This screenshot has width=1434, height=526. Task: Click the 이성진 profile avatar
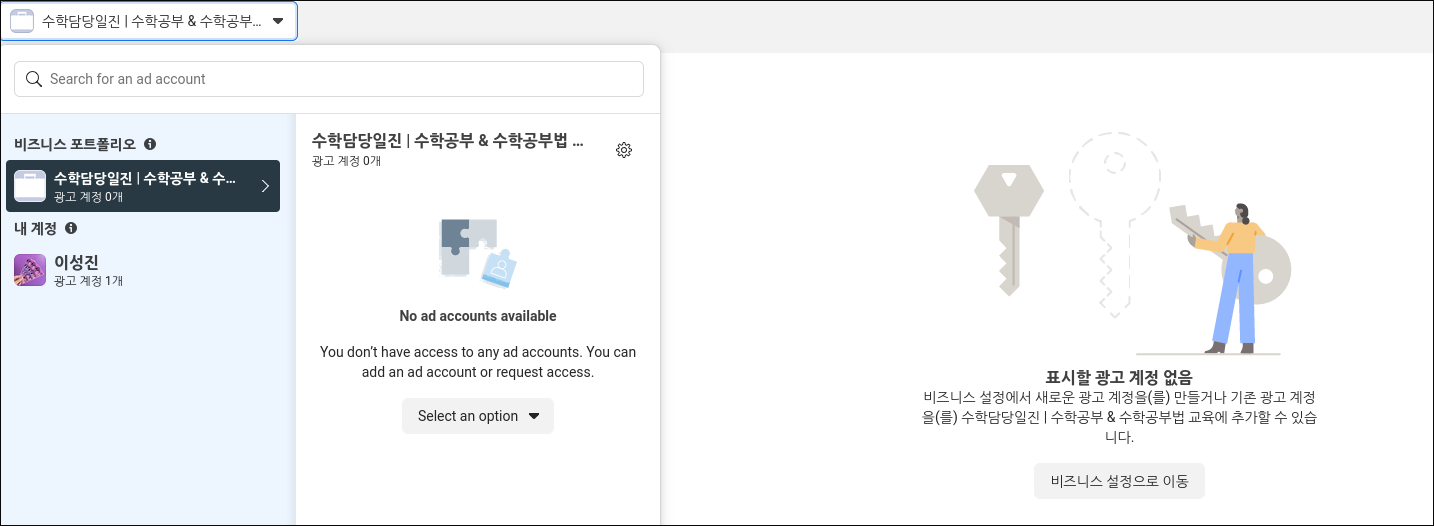(30, 270)
